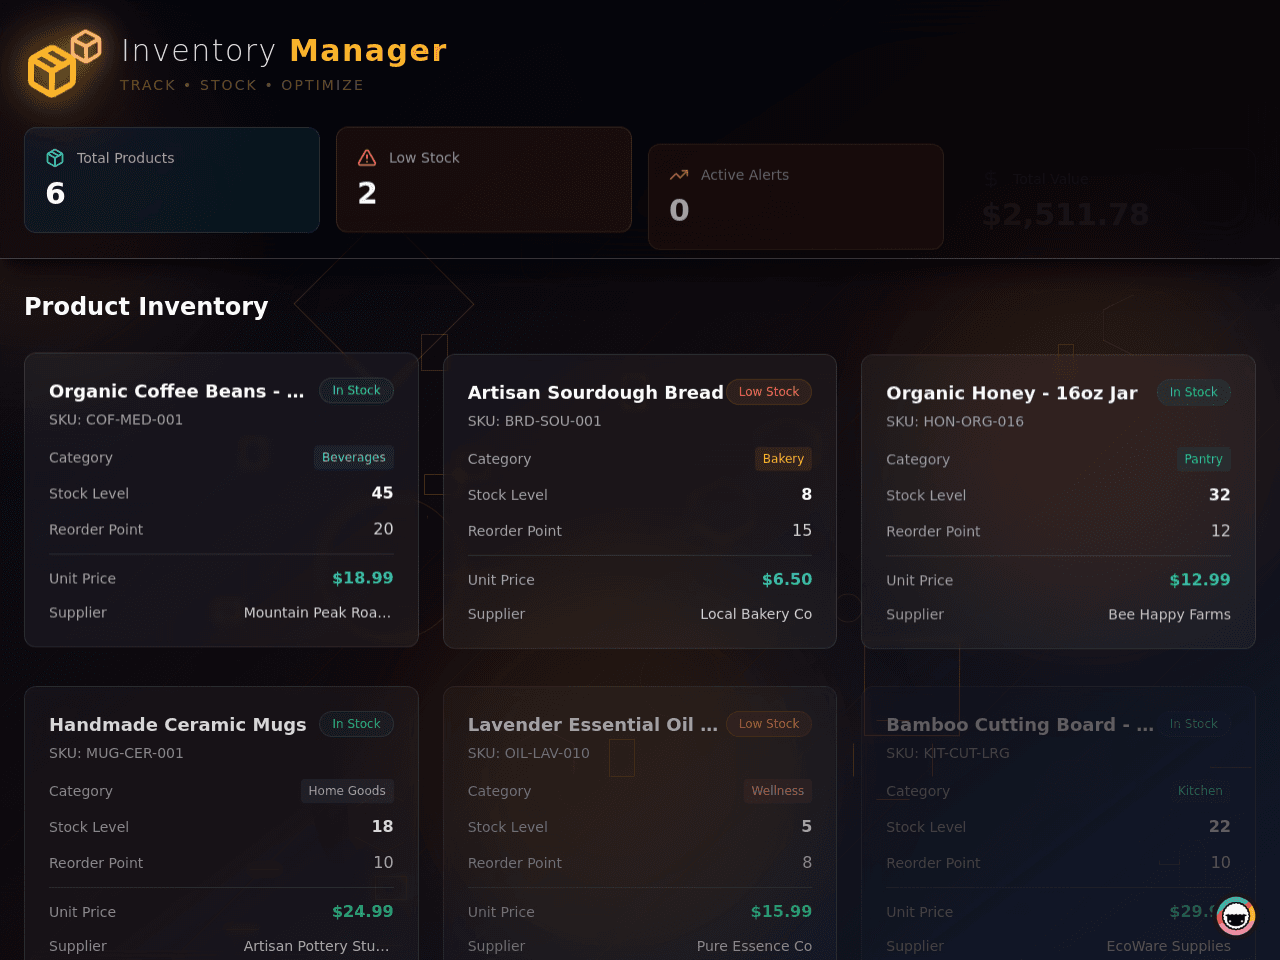
Task: Click the Inventory Manager title
Action: (x=284, y=50)
